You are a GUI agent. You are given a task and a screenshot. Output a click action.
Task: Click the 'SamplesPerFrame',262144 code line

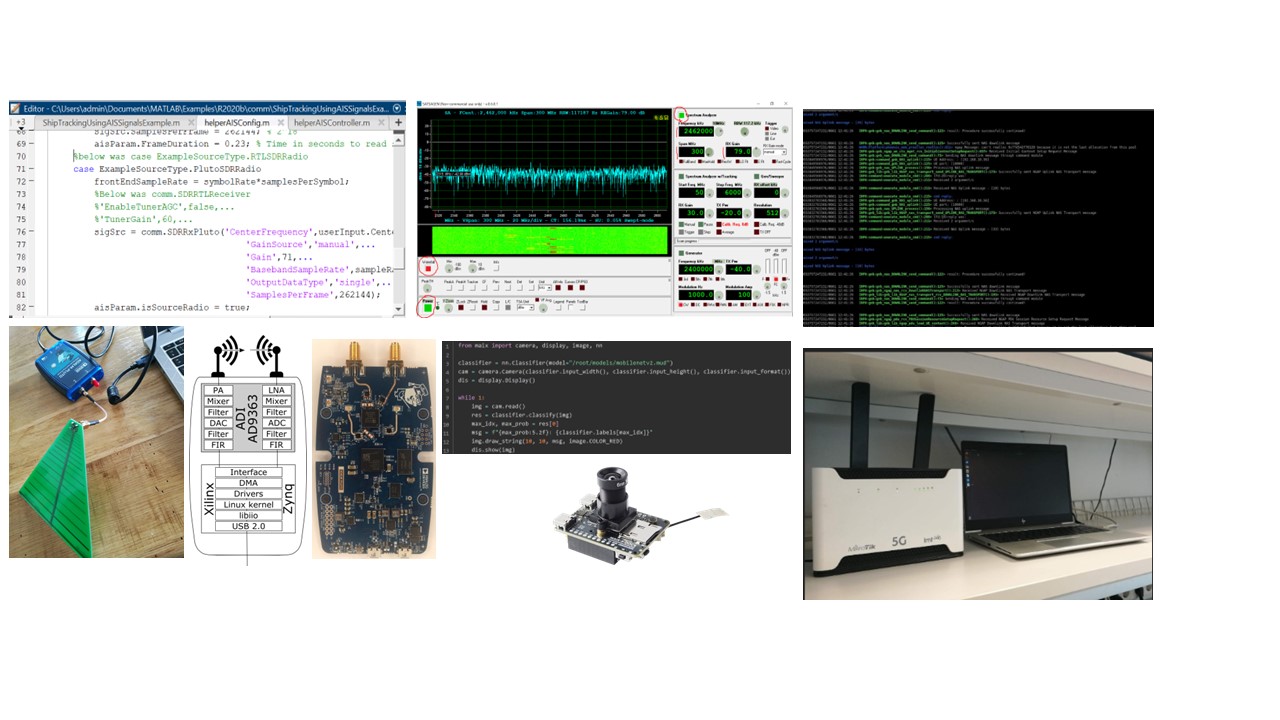coord(313,294)
